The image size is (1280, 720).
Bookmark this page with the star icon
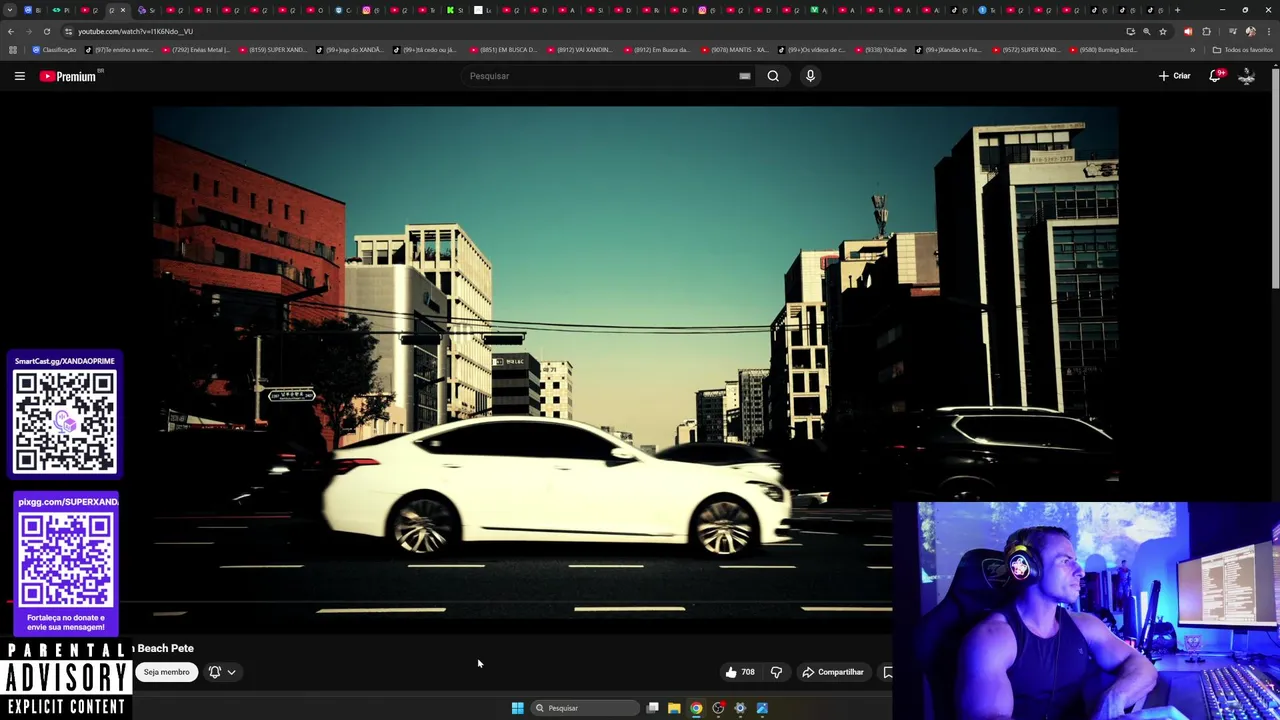tap(1163, 31)
